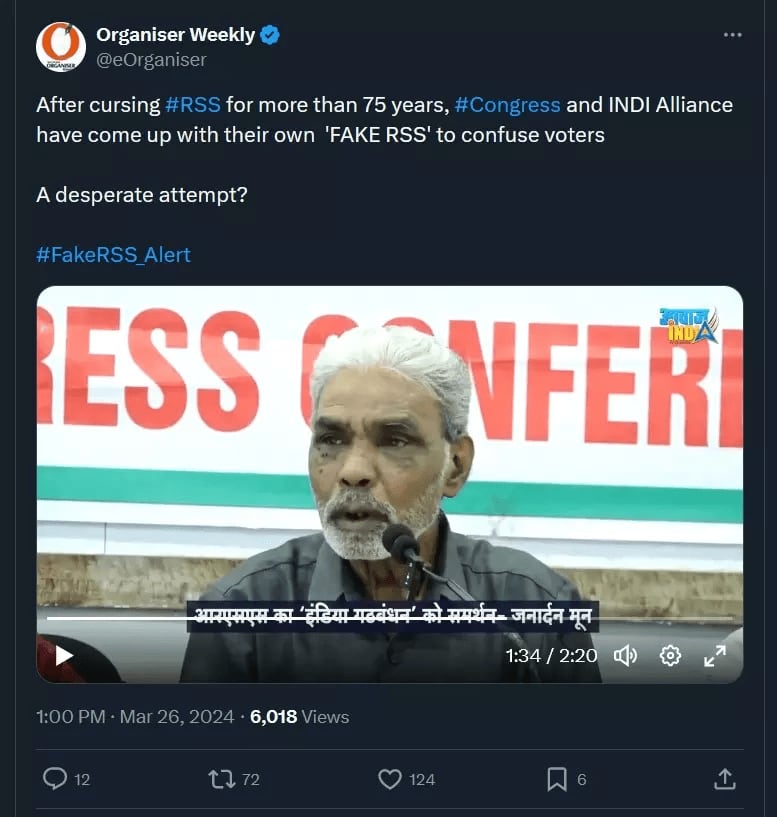Open the share post icon
This screenshot has height=817, width=777.
click(725, 778)
